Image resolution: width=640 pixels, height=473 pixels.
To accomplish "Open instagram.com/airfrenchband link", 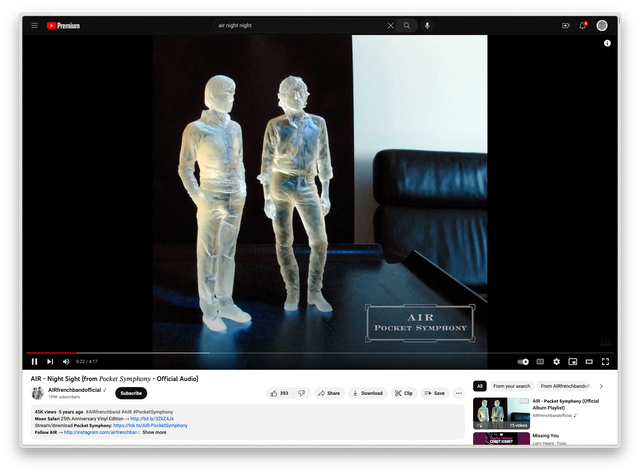I will pyautogui.click(x=102, y=432).
